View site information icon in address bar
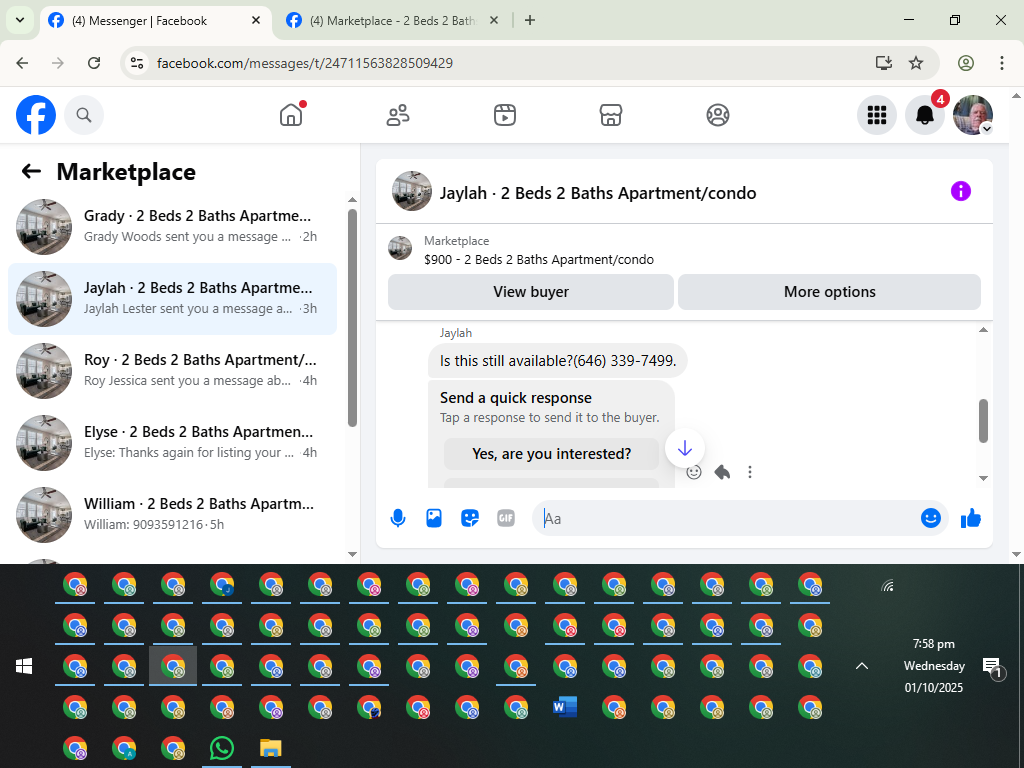 (137, 63)
